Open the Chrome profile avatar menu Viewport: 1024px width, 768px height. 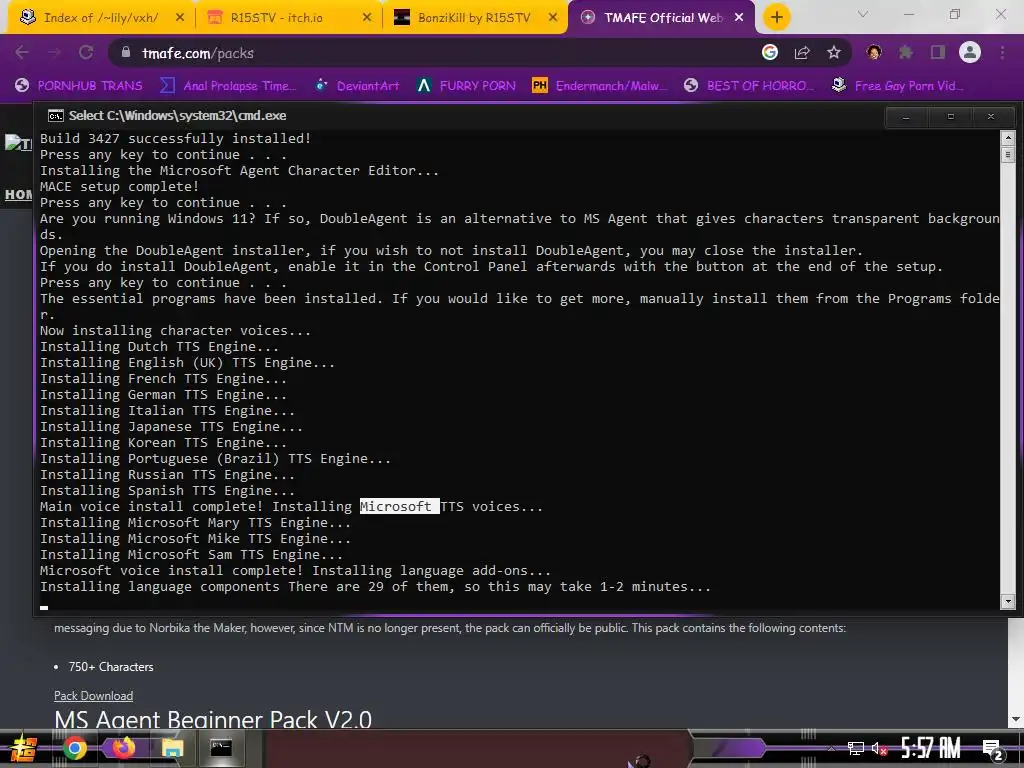tap(970, 53)
